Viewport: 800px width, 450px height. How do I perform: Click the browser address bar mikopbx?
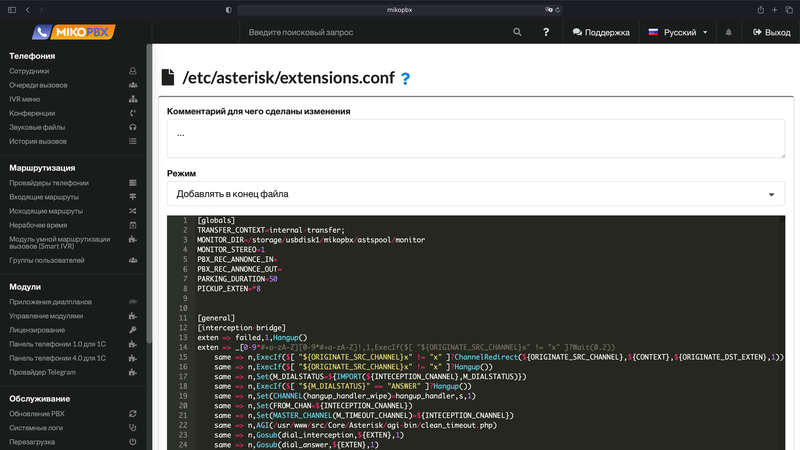pos(399,10)
